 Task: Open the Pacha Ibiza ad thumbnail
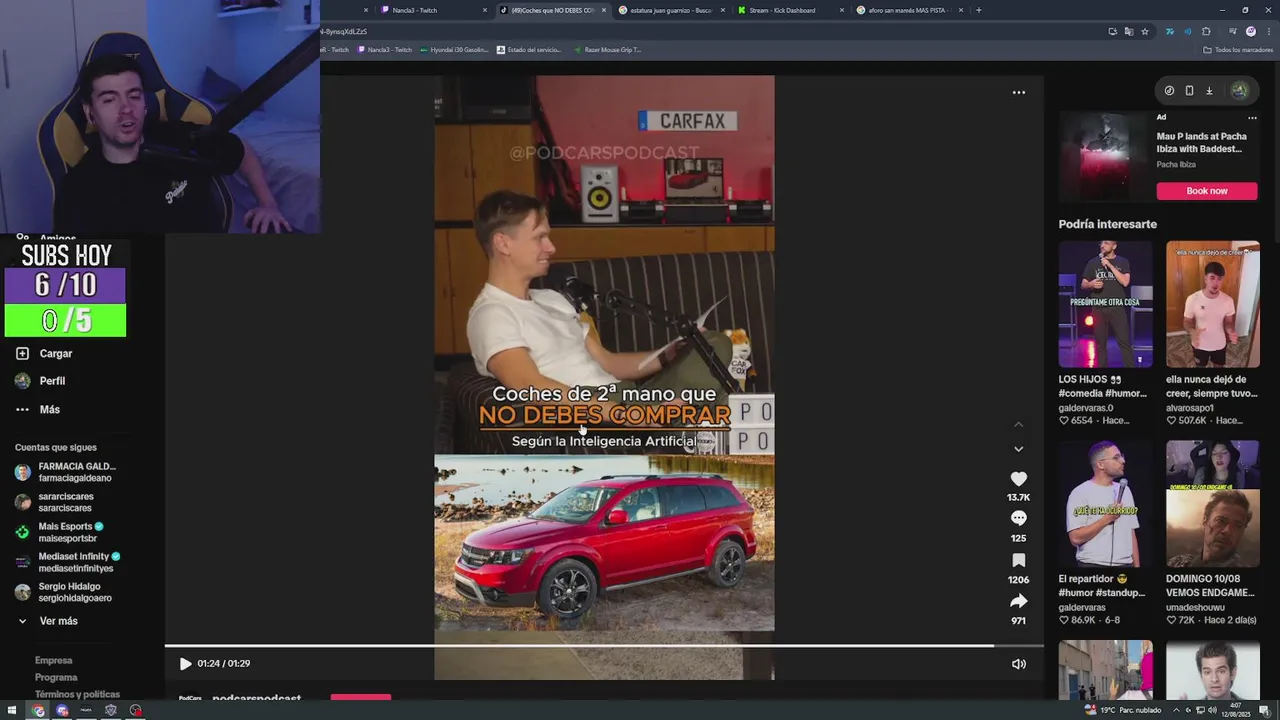coord(1105,155)
